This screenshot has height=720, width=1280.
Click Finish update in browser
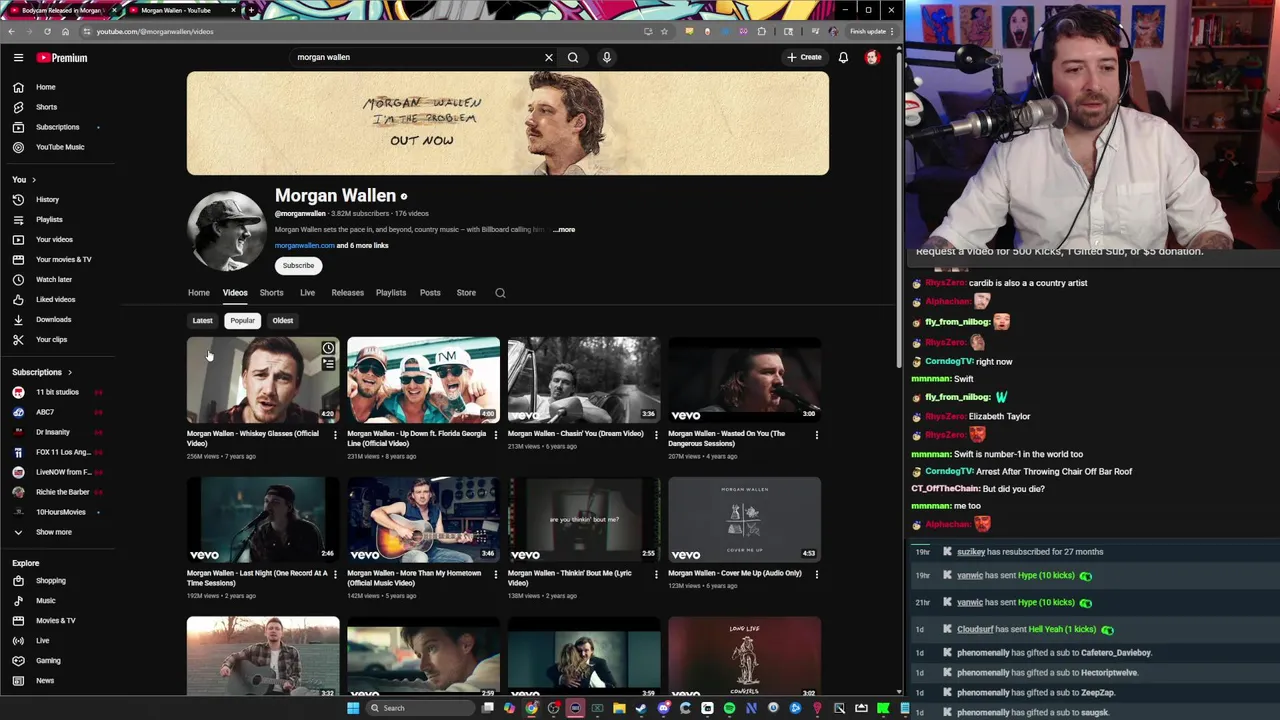coord(868,31)
